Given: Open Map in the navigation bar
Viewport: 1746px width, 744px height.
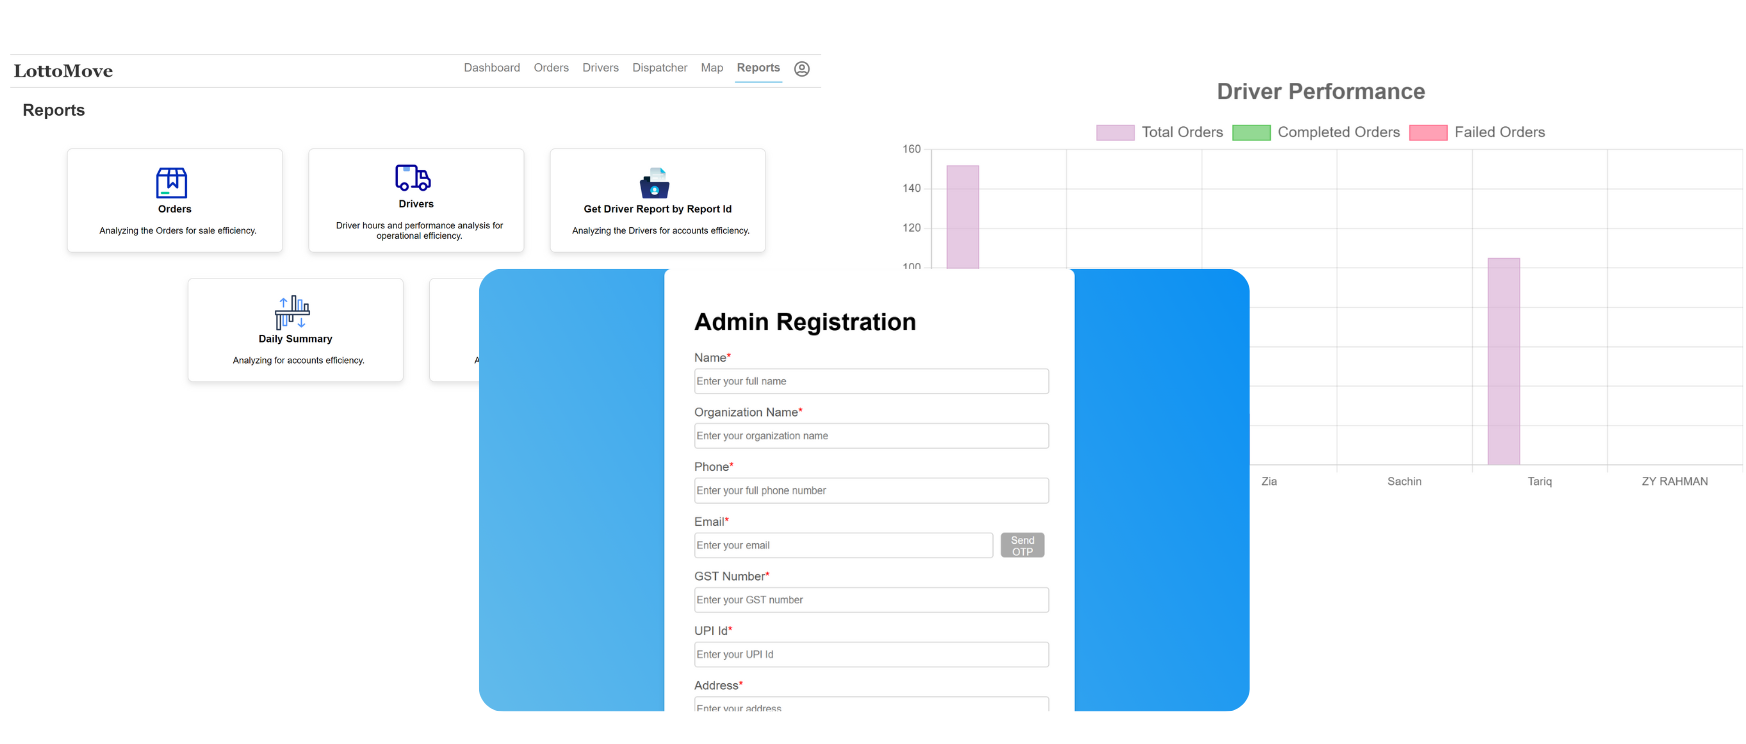Looking at the screenshot, I should pyautogui.click(x=712, y=68).
